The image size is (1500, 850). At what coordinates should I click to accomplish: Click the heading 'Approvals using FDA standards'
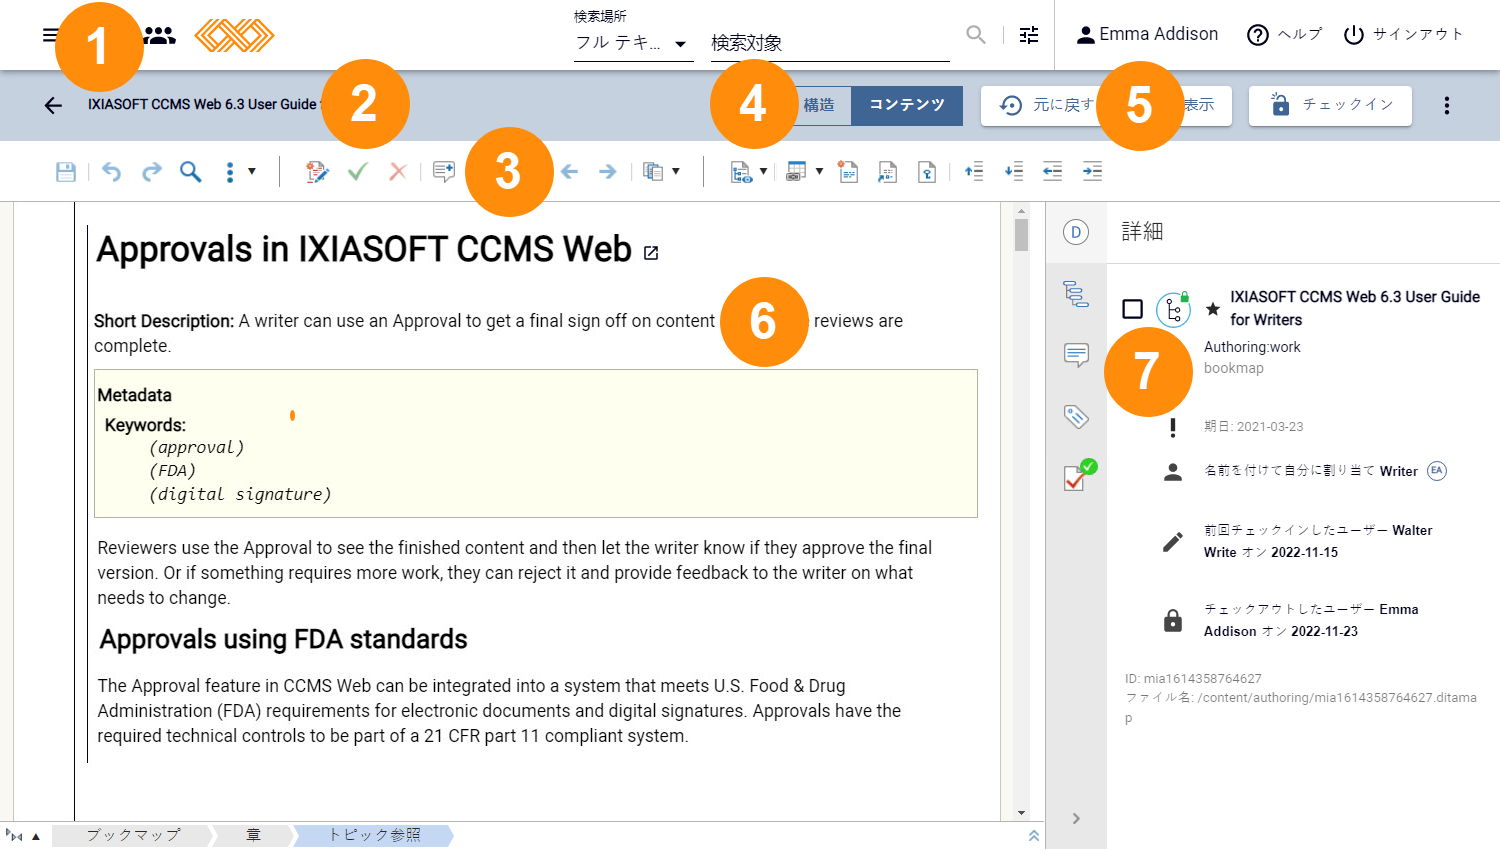(284, 639)
